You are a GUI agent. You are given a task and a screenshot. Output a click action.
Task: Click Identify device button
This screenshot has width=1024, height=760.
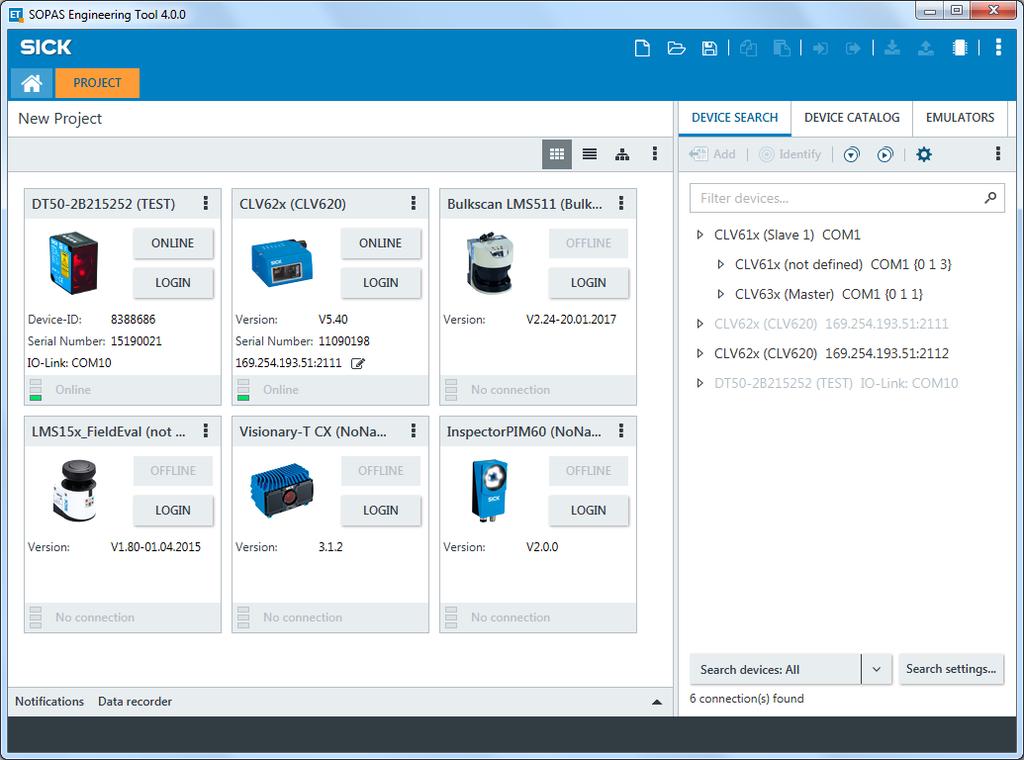790,154
